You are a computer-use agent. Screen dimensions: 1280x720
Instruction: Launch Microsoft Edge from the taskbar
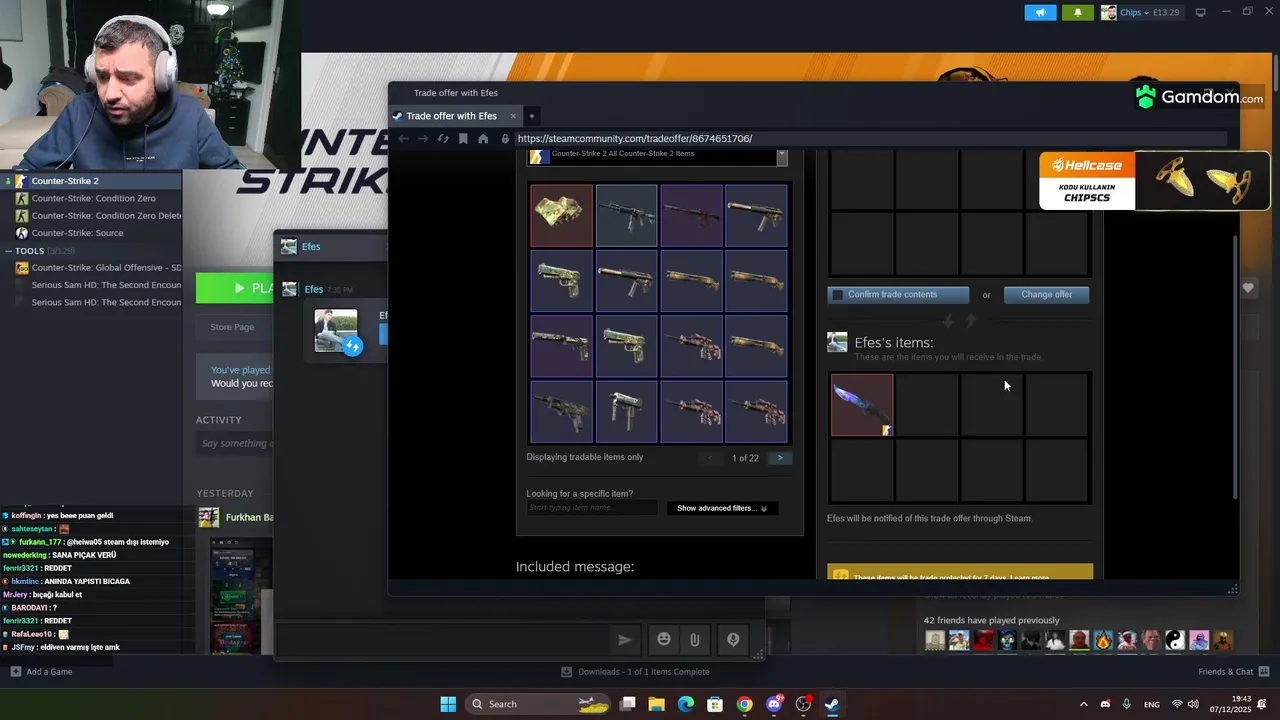pyautogui.click(x=686, y=704)
